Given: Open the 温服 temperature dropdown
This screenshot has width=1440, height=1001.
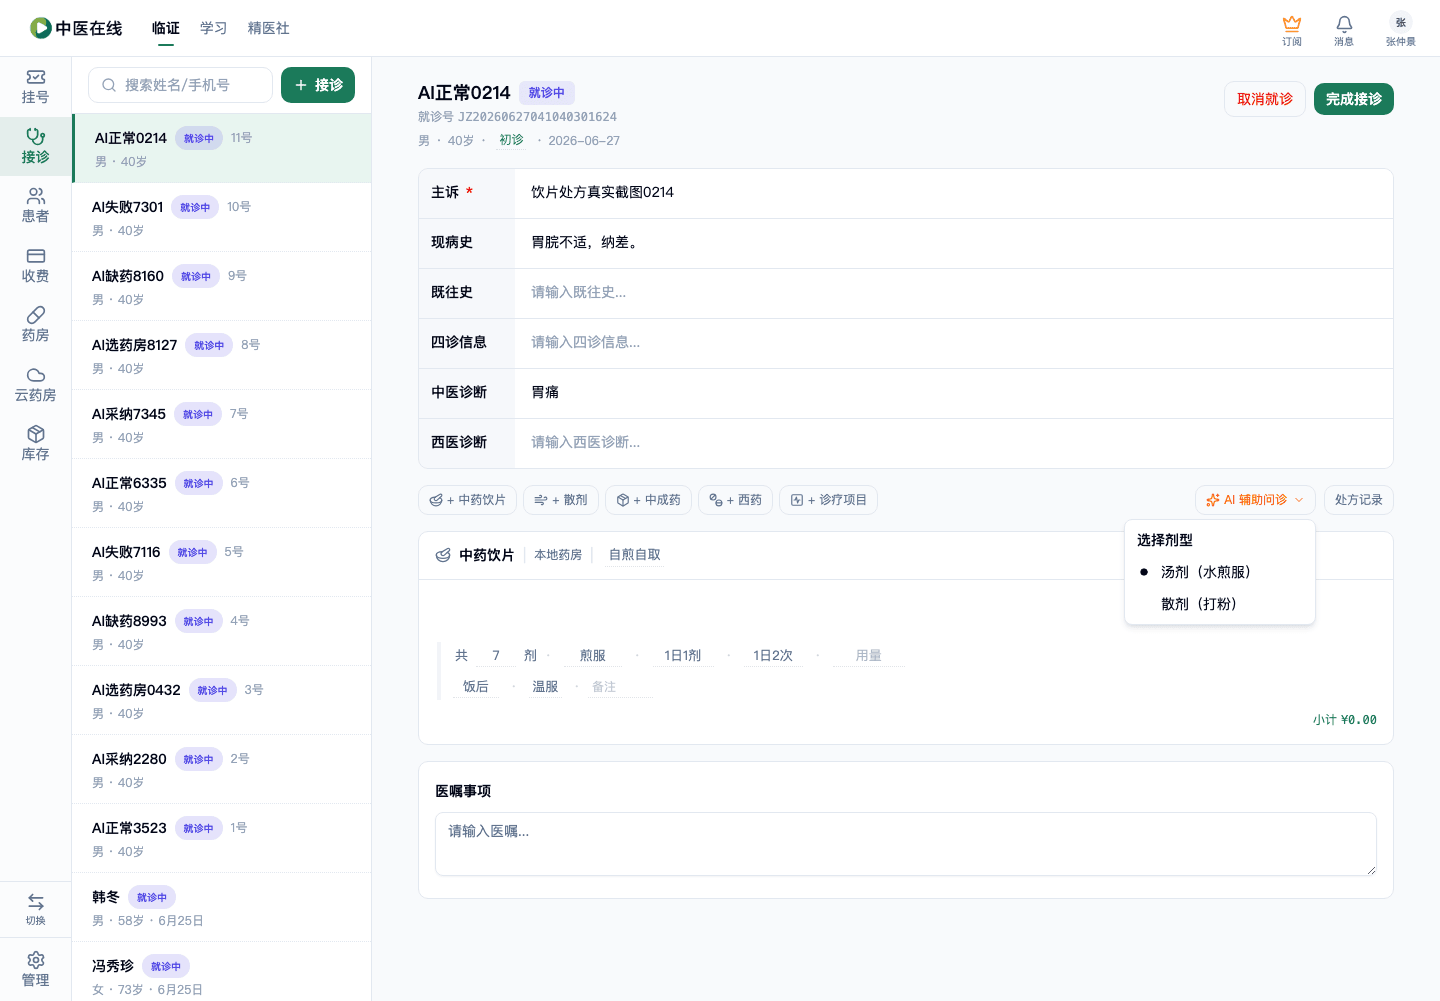Looking at the screenshot, I should click(x=545, y=687).
